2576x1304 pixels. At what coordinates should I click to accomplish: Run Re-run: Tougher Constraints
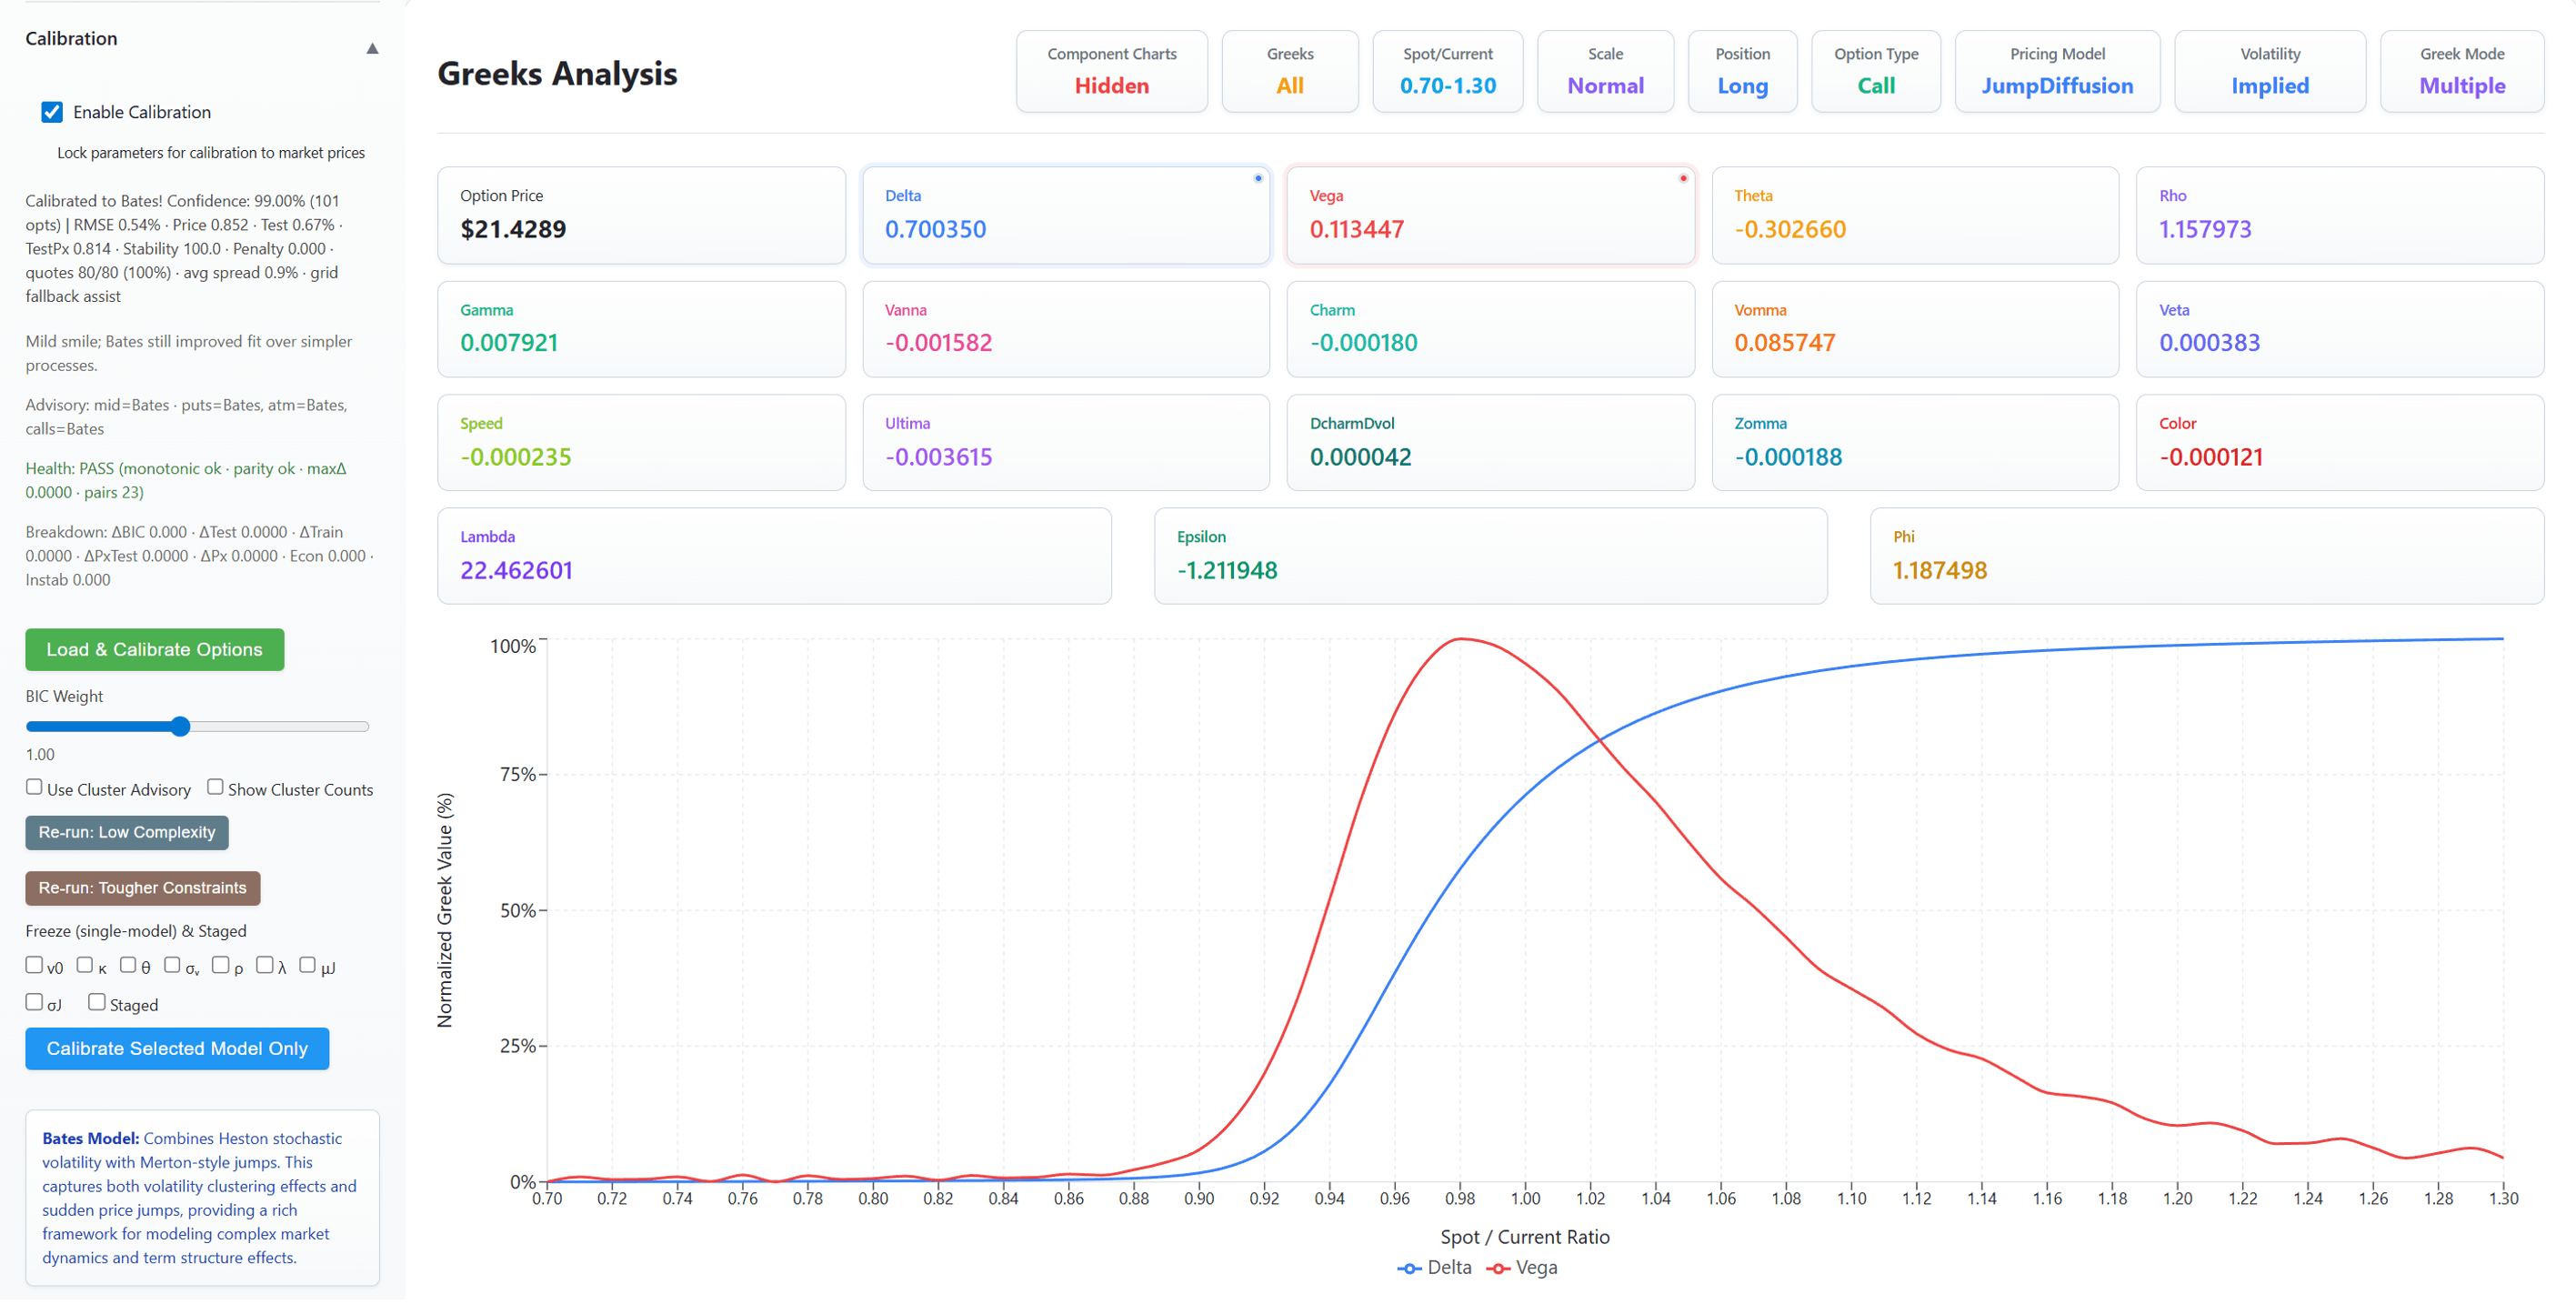tap(142, 888)
